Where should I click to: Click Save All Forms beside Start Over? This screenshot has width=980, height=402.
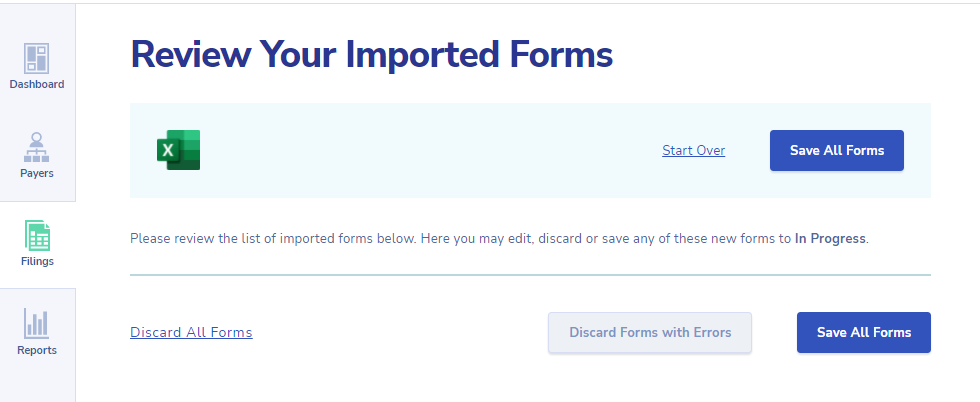(x=837, y=150)
